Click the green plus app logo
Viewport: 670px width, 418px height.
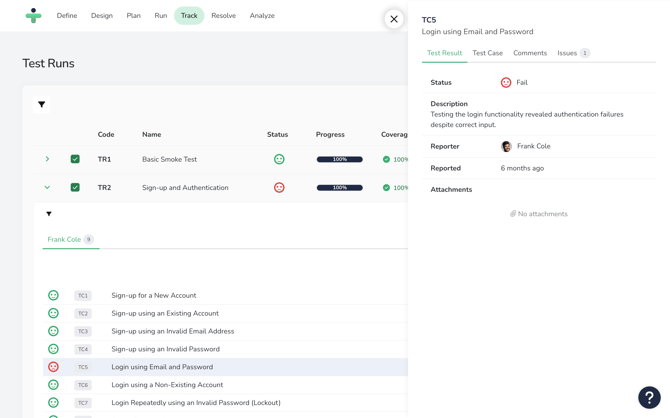tap(34, 16)
